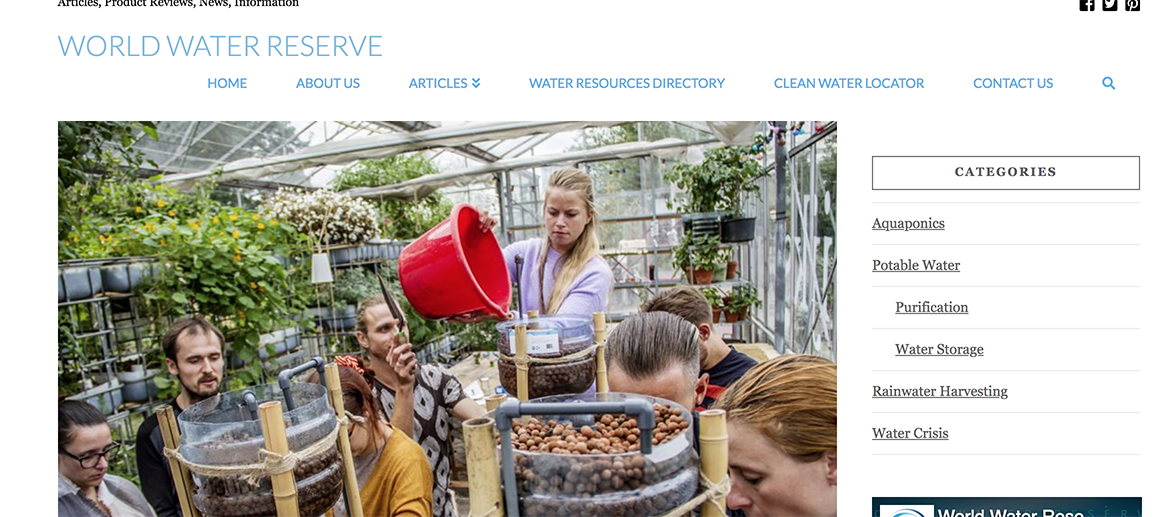This screenshot has height=517, width=1170.
Task: Open the Rainwater Harvesting category
Action: coord(939,391)
